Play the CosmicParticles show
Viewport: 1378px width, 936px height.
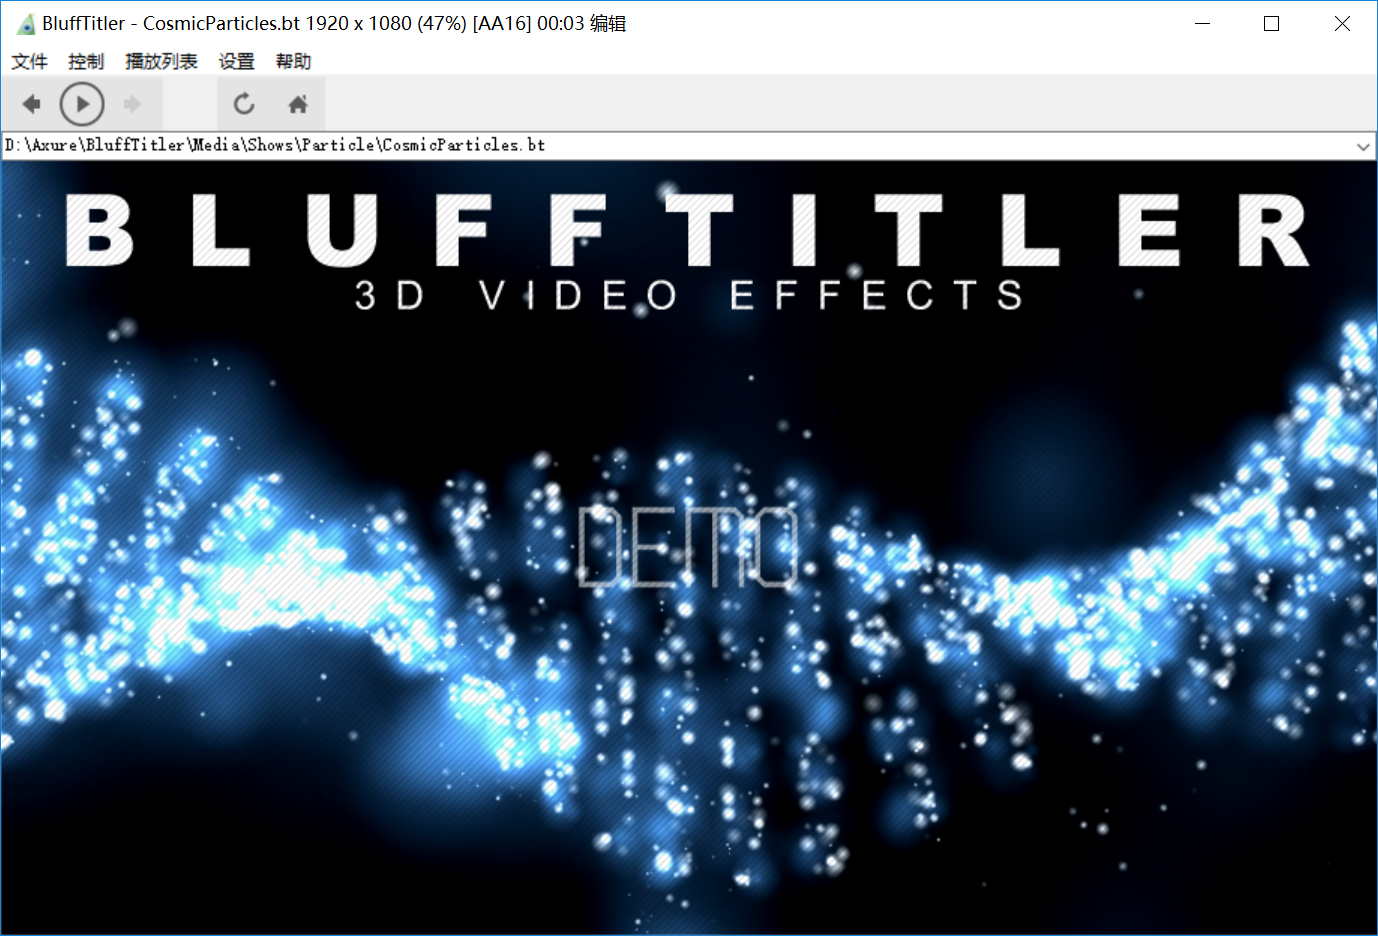point(82,103)
